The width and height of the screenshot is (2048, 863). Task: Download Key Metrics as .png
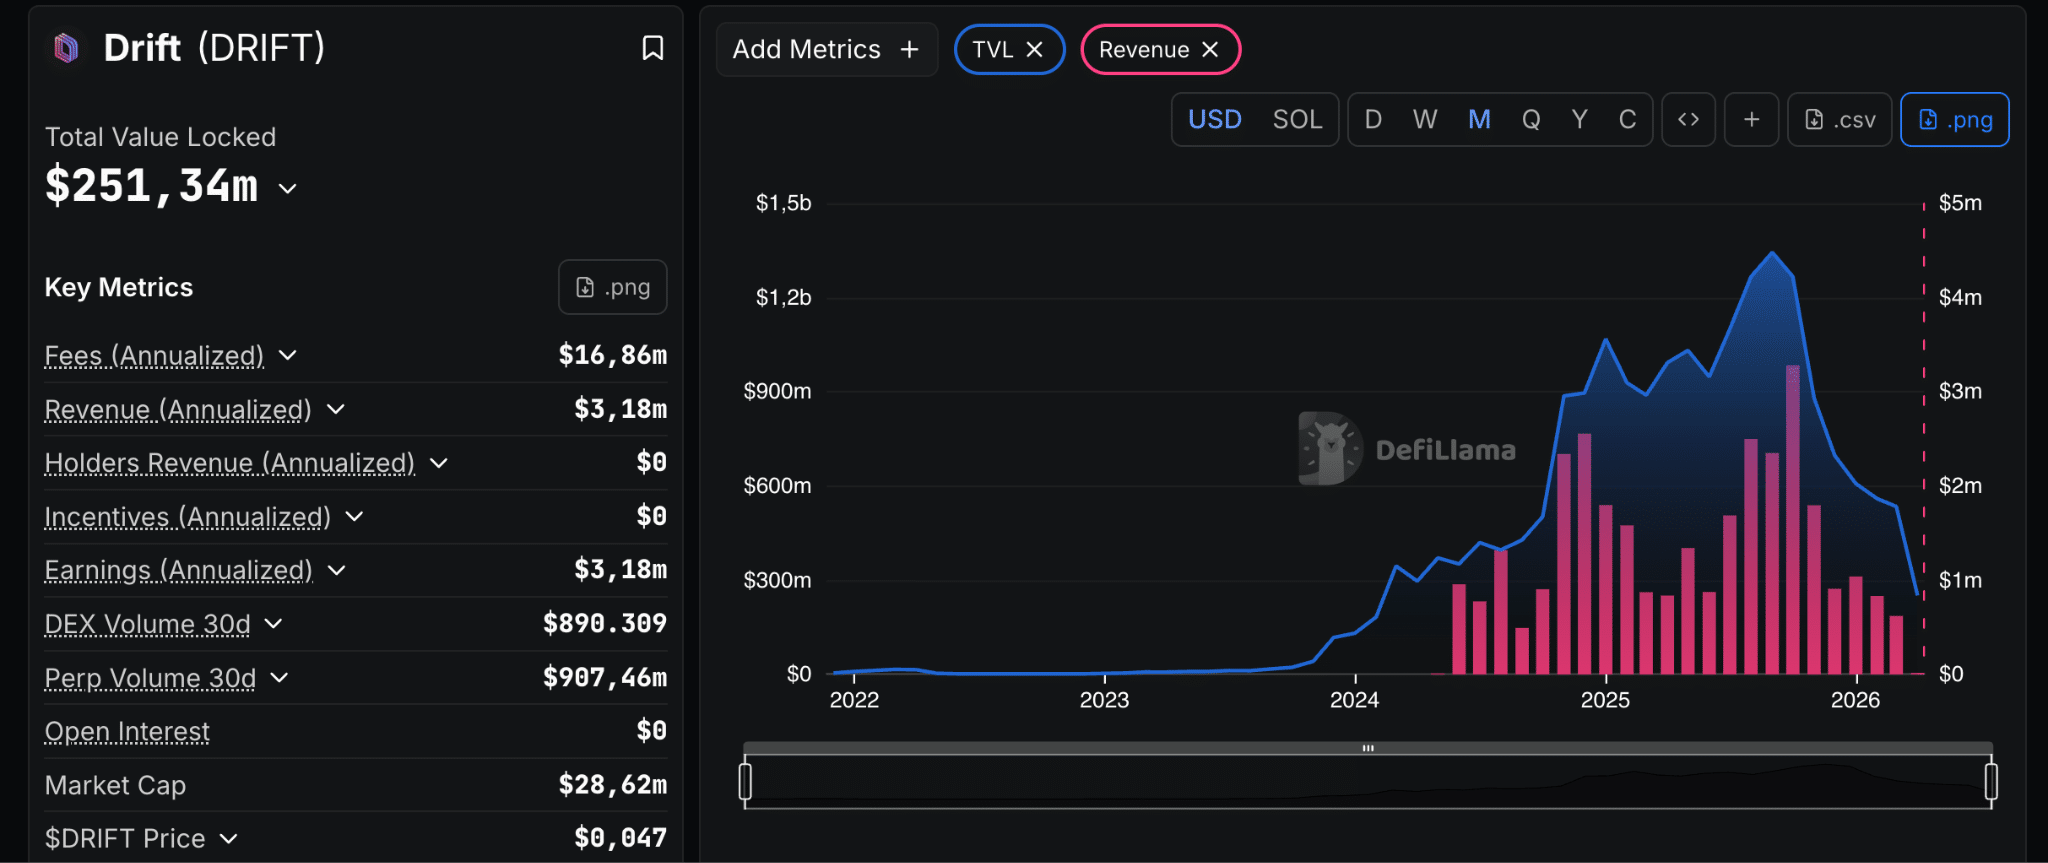pyautogui.click(x=612, y=288)
